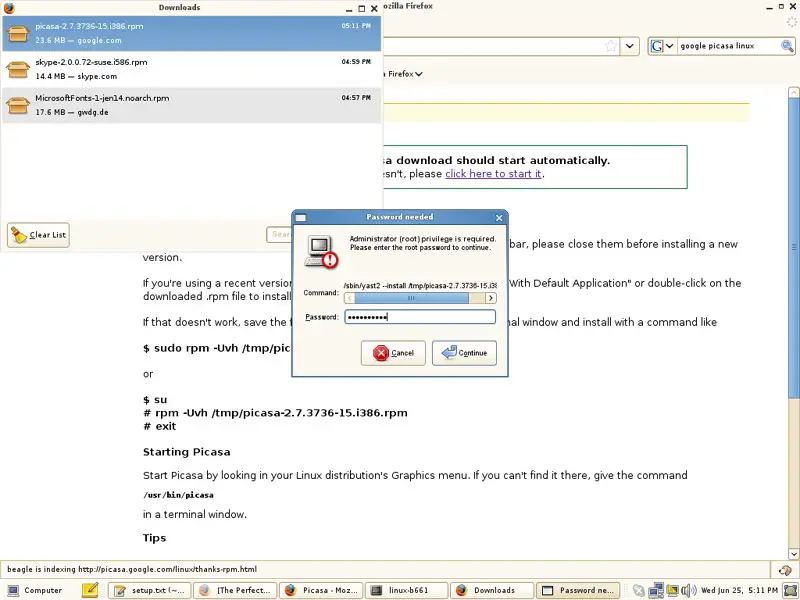Click the Command scrollbar right arrow
The height and width of the screenshot is (600, 800).
coord(491,298)
